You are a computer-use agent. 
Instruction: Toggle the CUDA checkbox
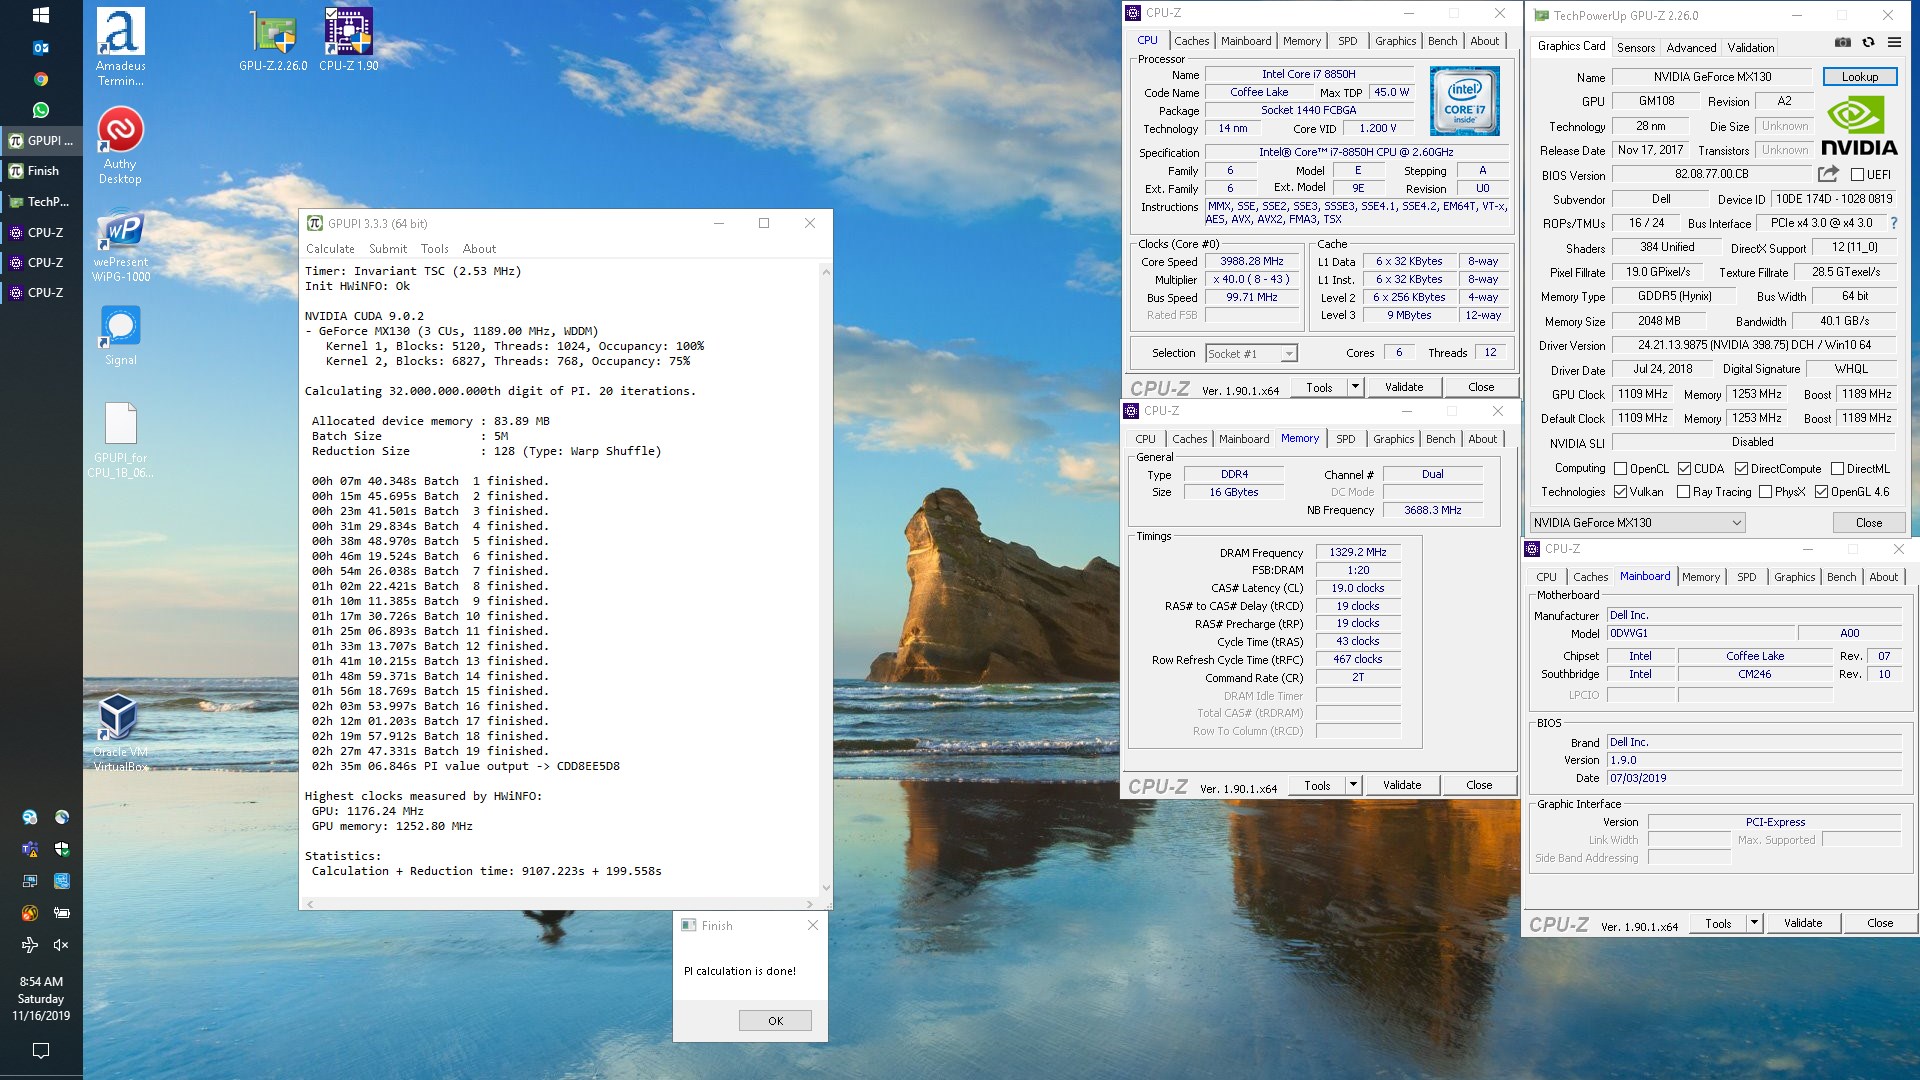[x=1685, y=468]
